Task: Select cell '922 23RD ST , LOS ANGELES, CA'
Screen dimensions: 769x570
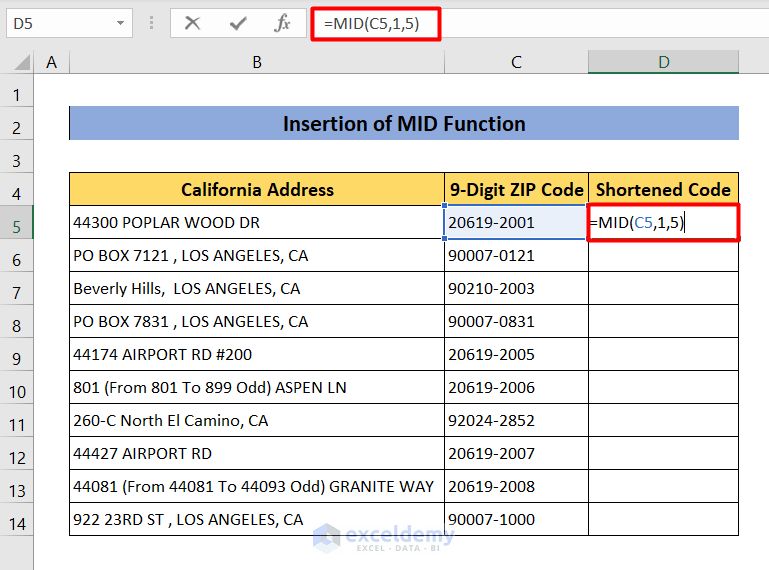Action: 257,519
